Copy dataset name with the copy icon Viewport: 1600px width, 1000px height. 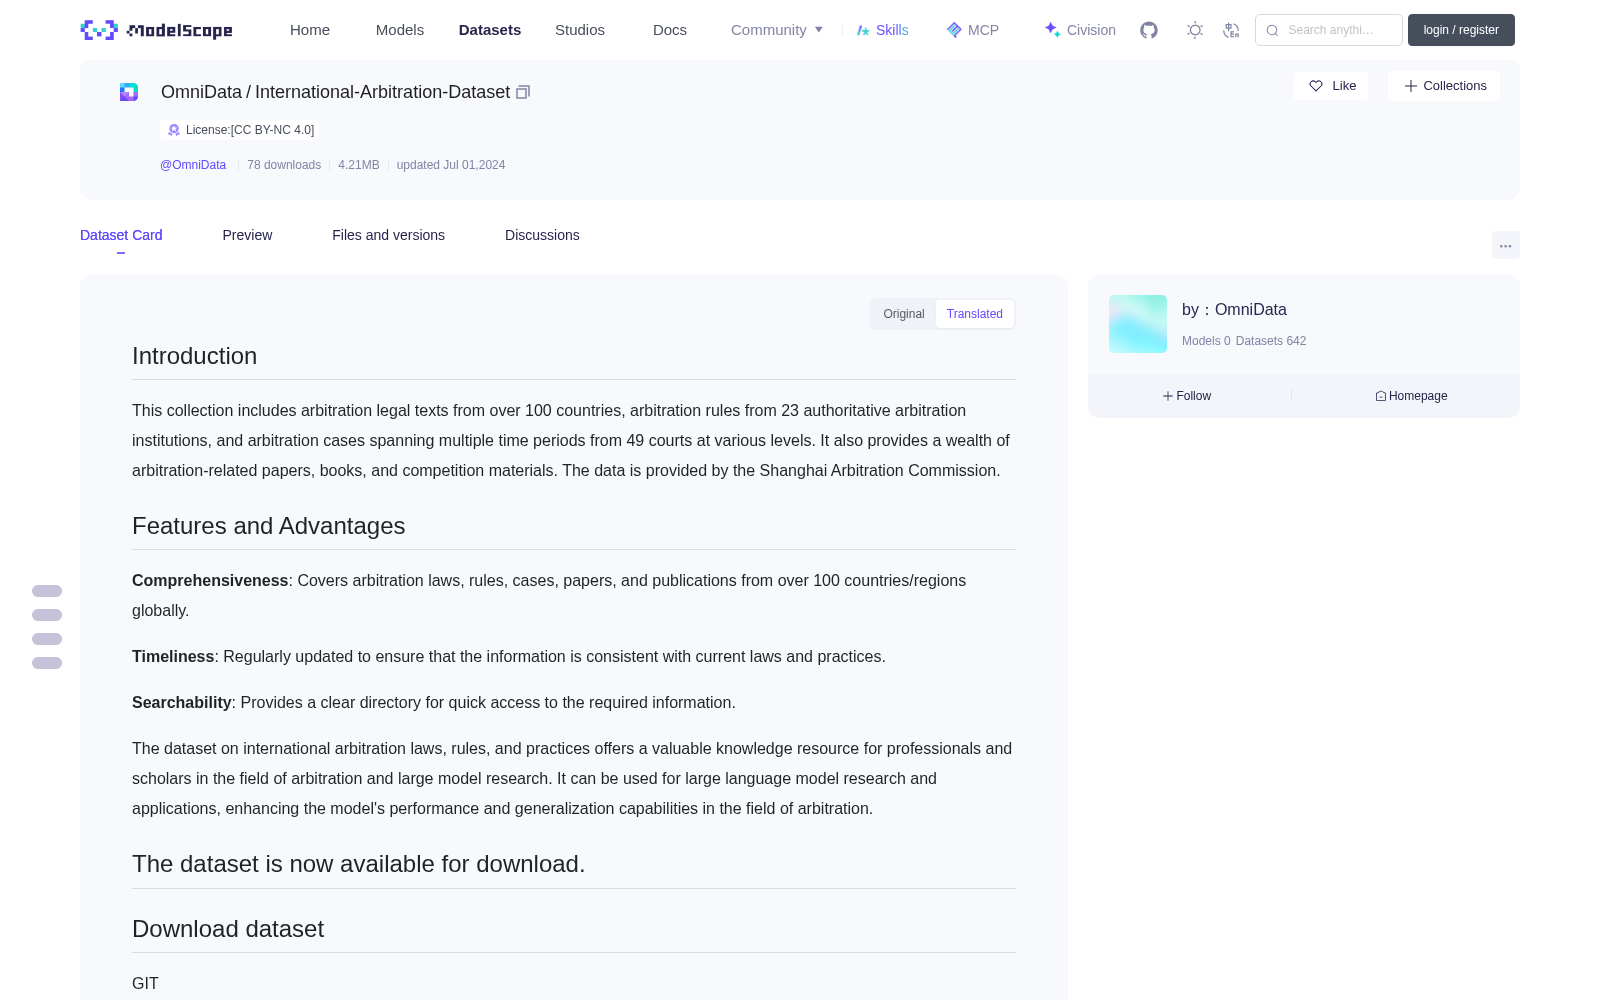pos(523,92)
